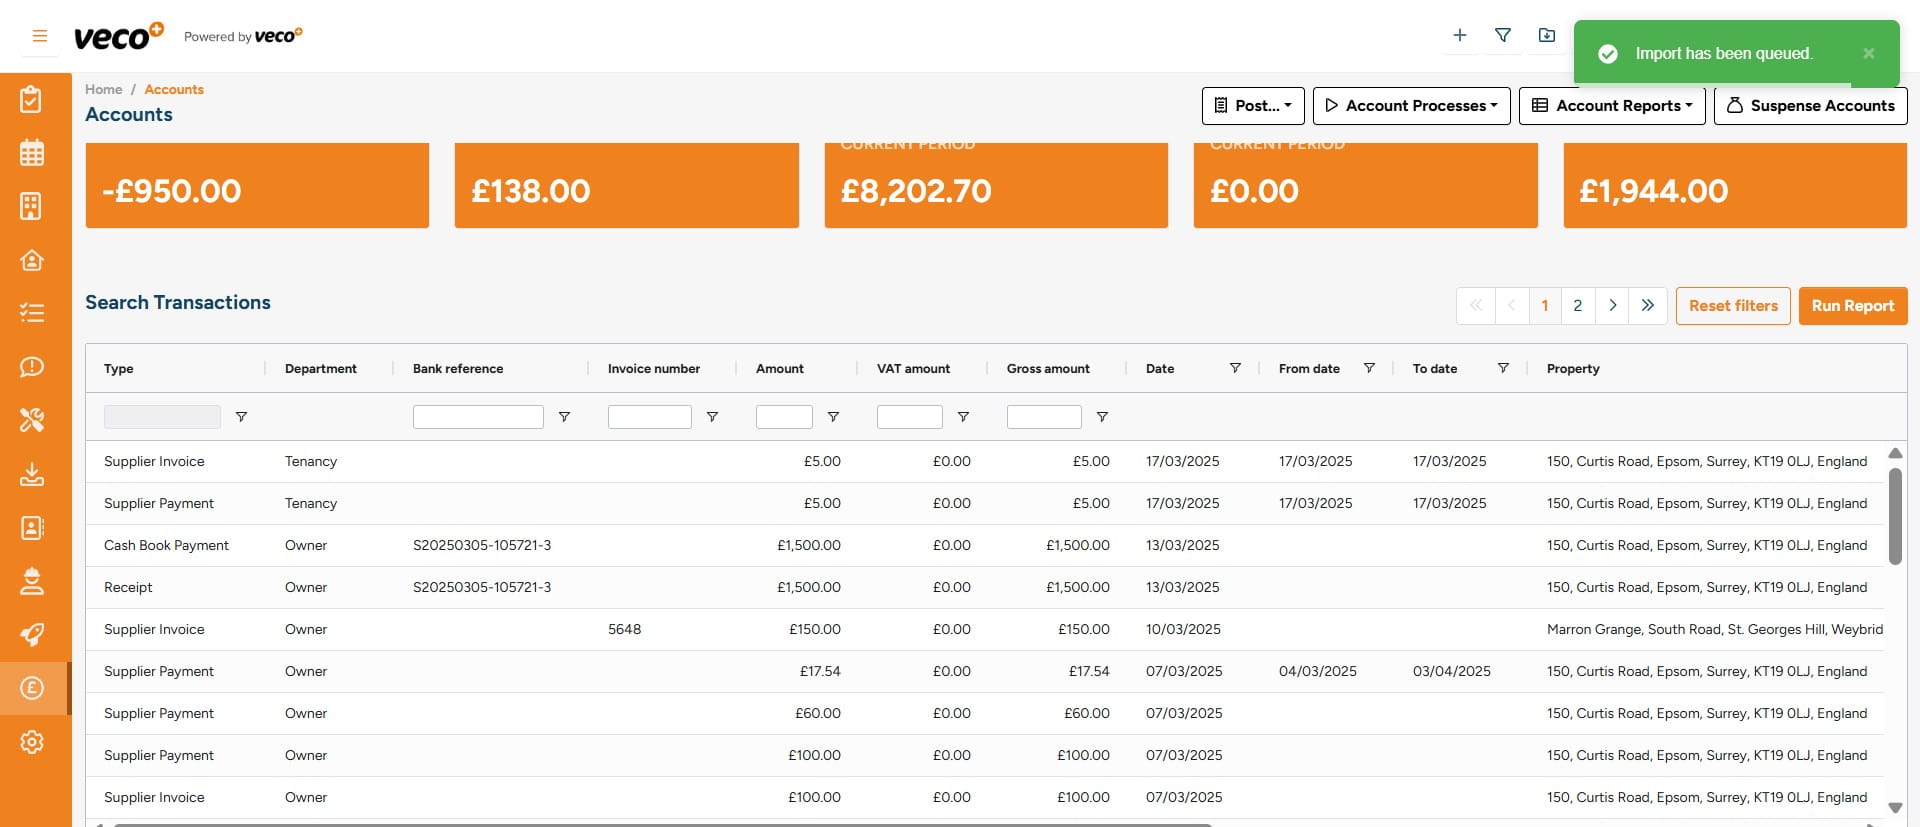Select the pound sign accounts icon

32,688
